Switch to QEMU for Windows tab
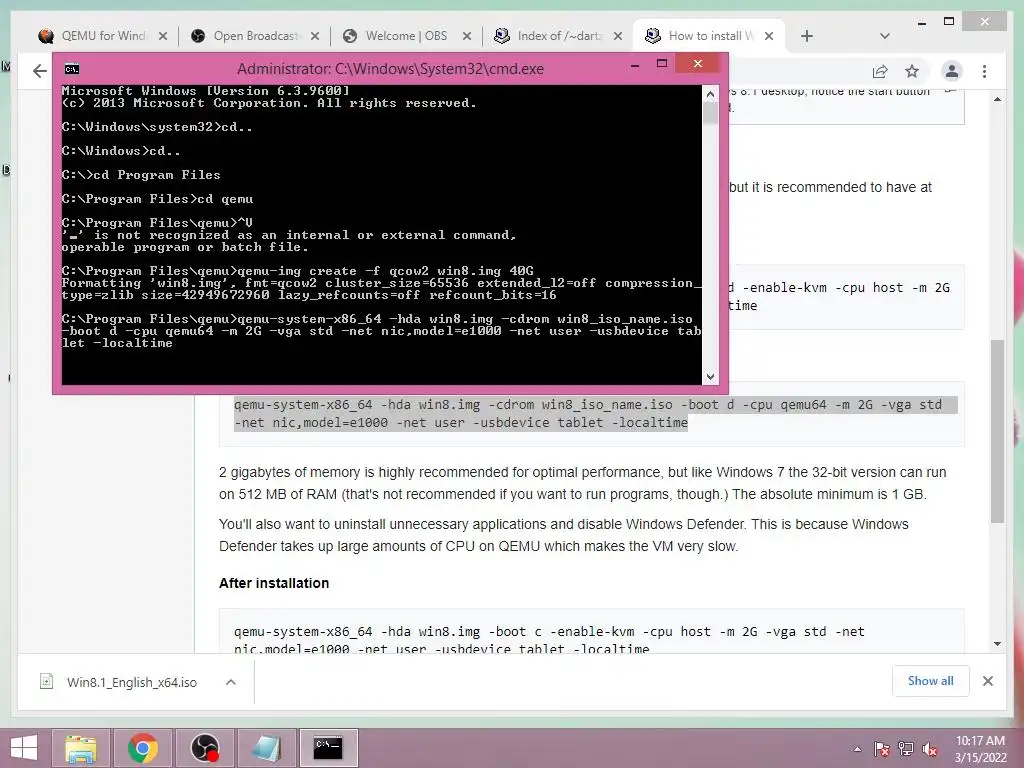 tap(101, 36)
